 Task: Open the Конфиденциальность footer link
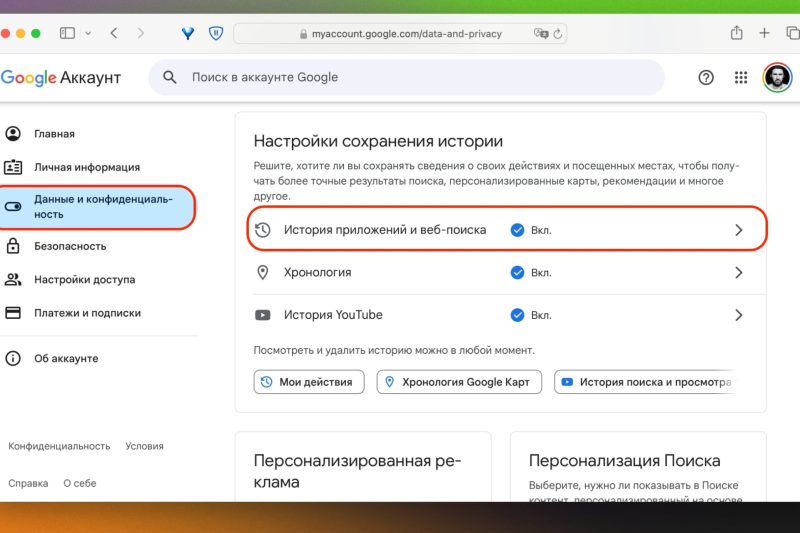(59, 446)
